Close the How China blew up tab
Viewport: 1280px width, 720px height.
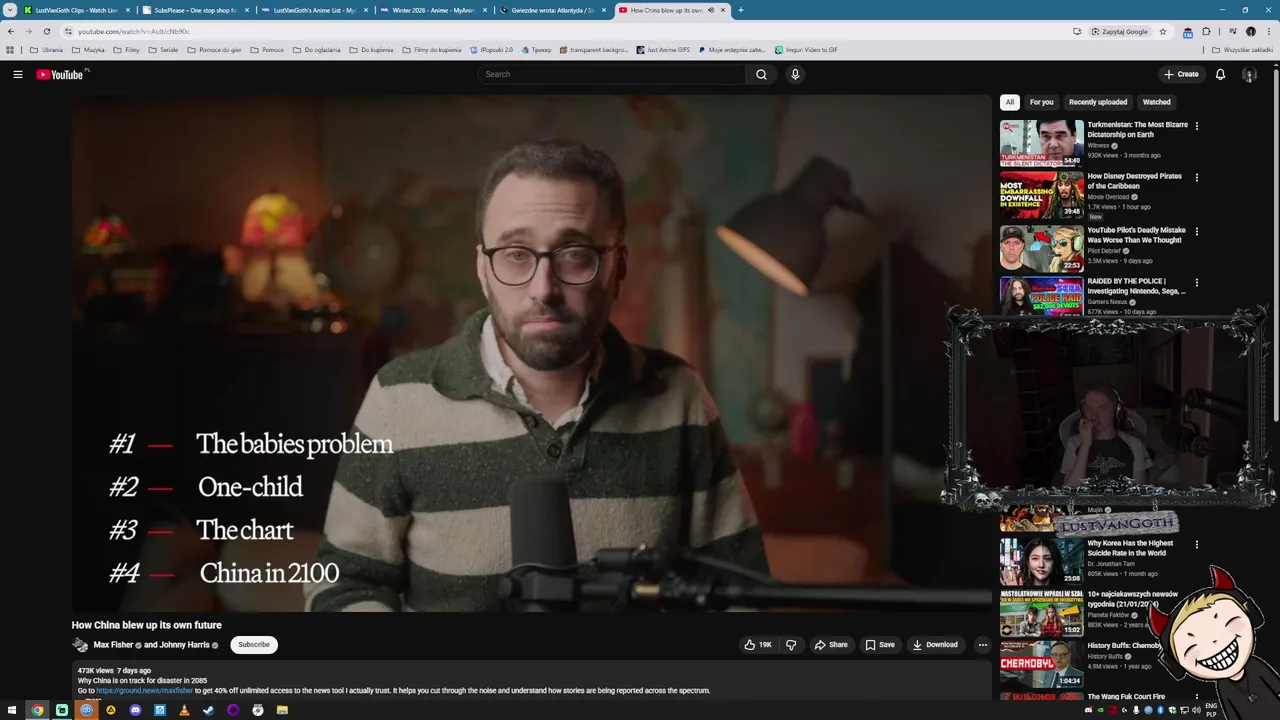pyautogui.click(x=723, y=10)
